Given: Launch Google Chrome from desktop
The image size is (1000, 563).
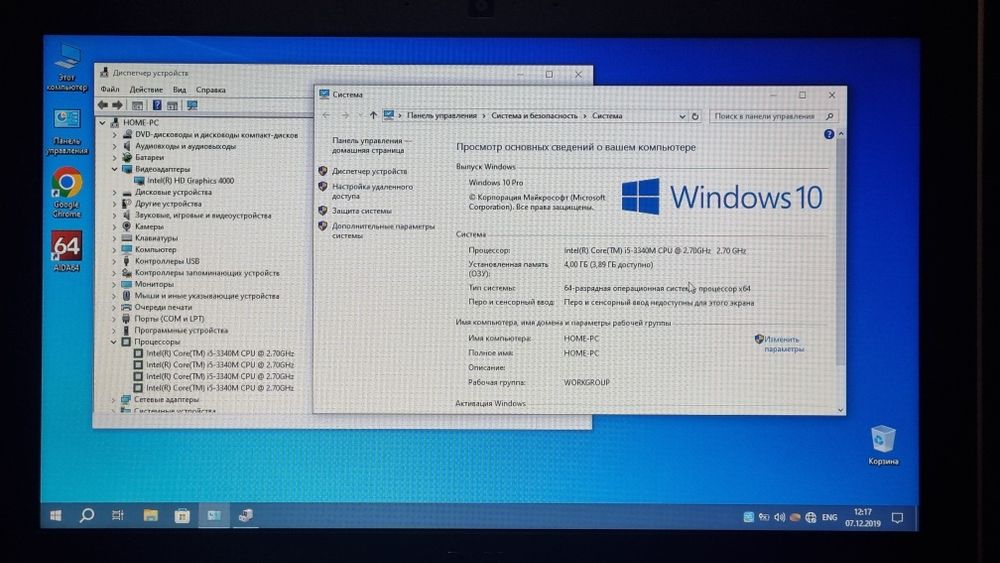Looking at the screenshot, I should point(67,191).
